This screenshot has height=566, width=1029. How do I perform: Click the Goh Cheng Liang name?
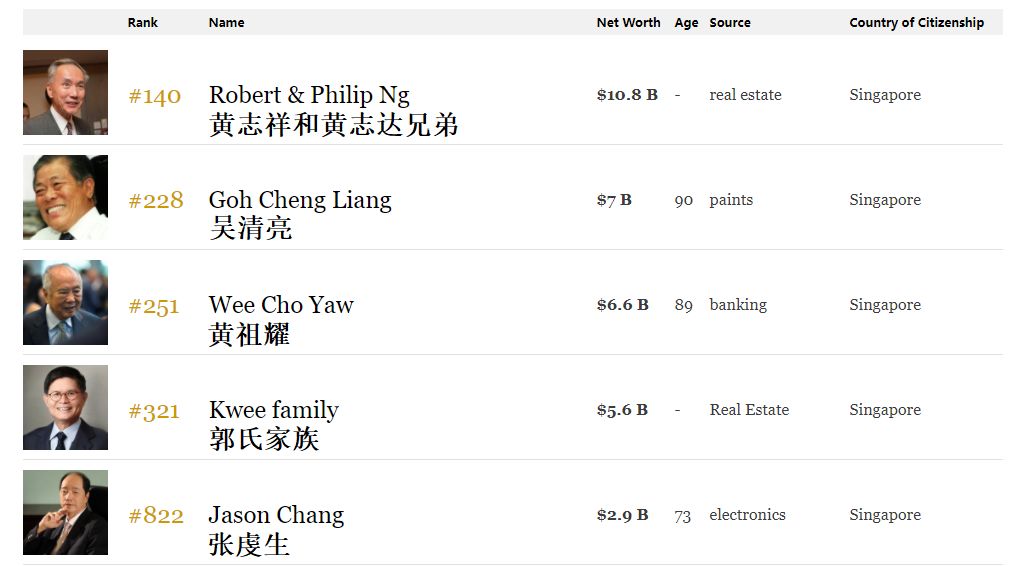pyautogui.click(x=300, y=200)
